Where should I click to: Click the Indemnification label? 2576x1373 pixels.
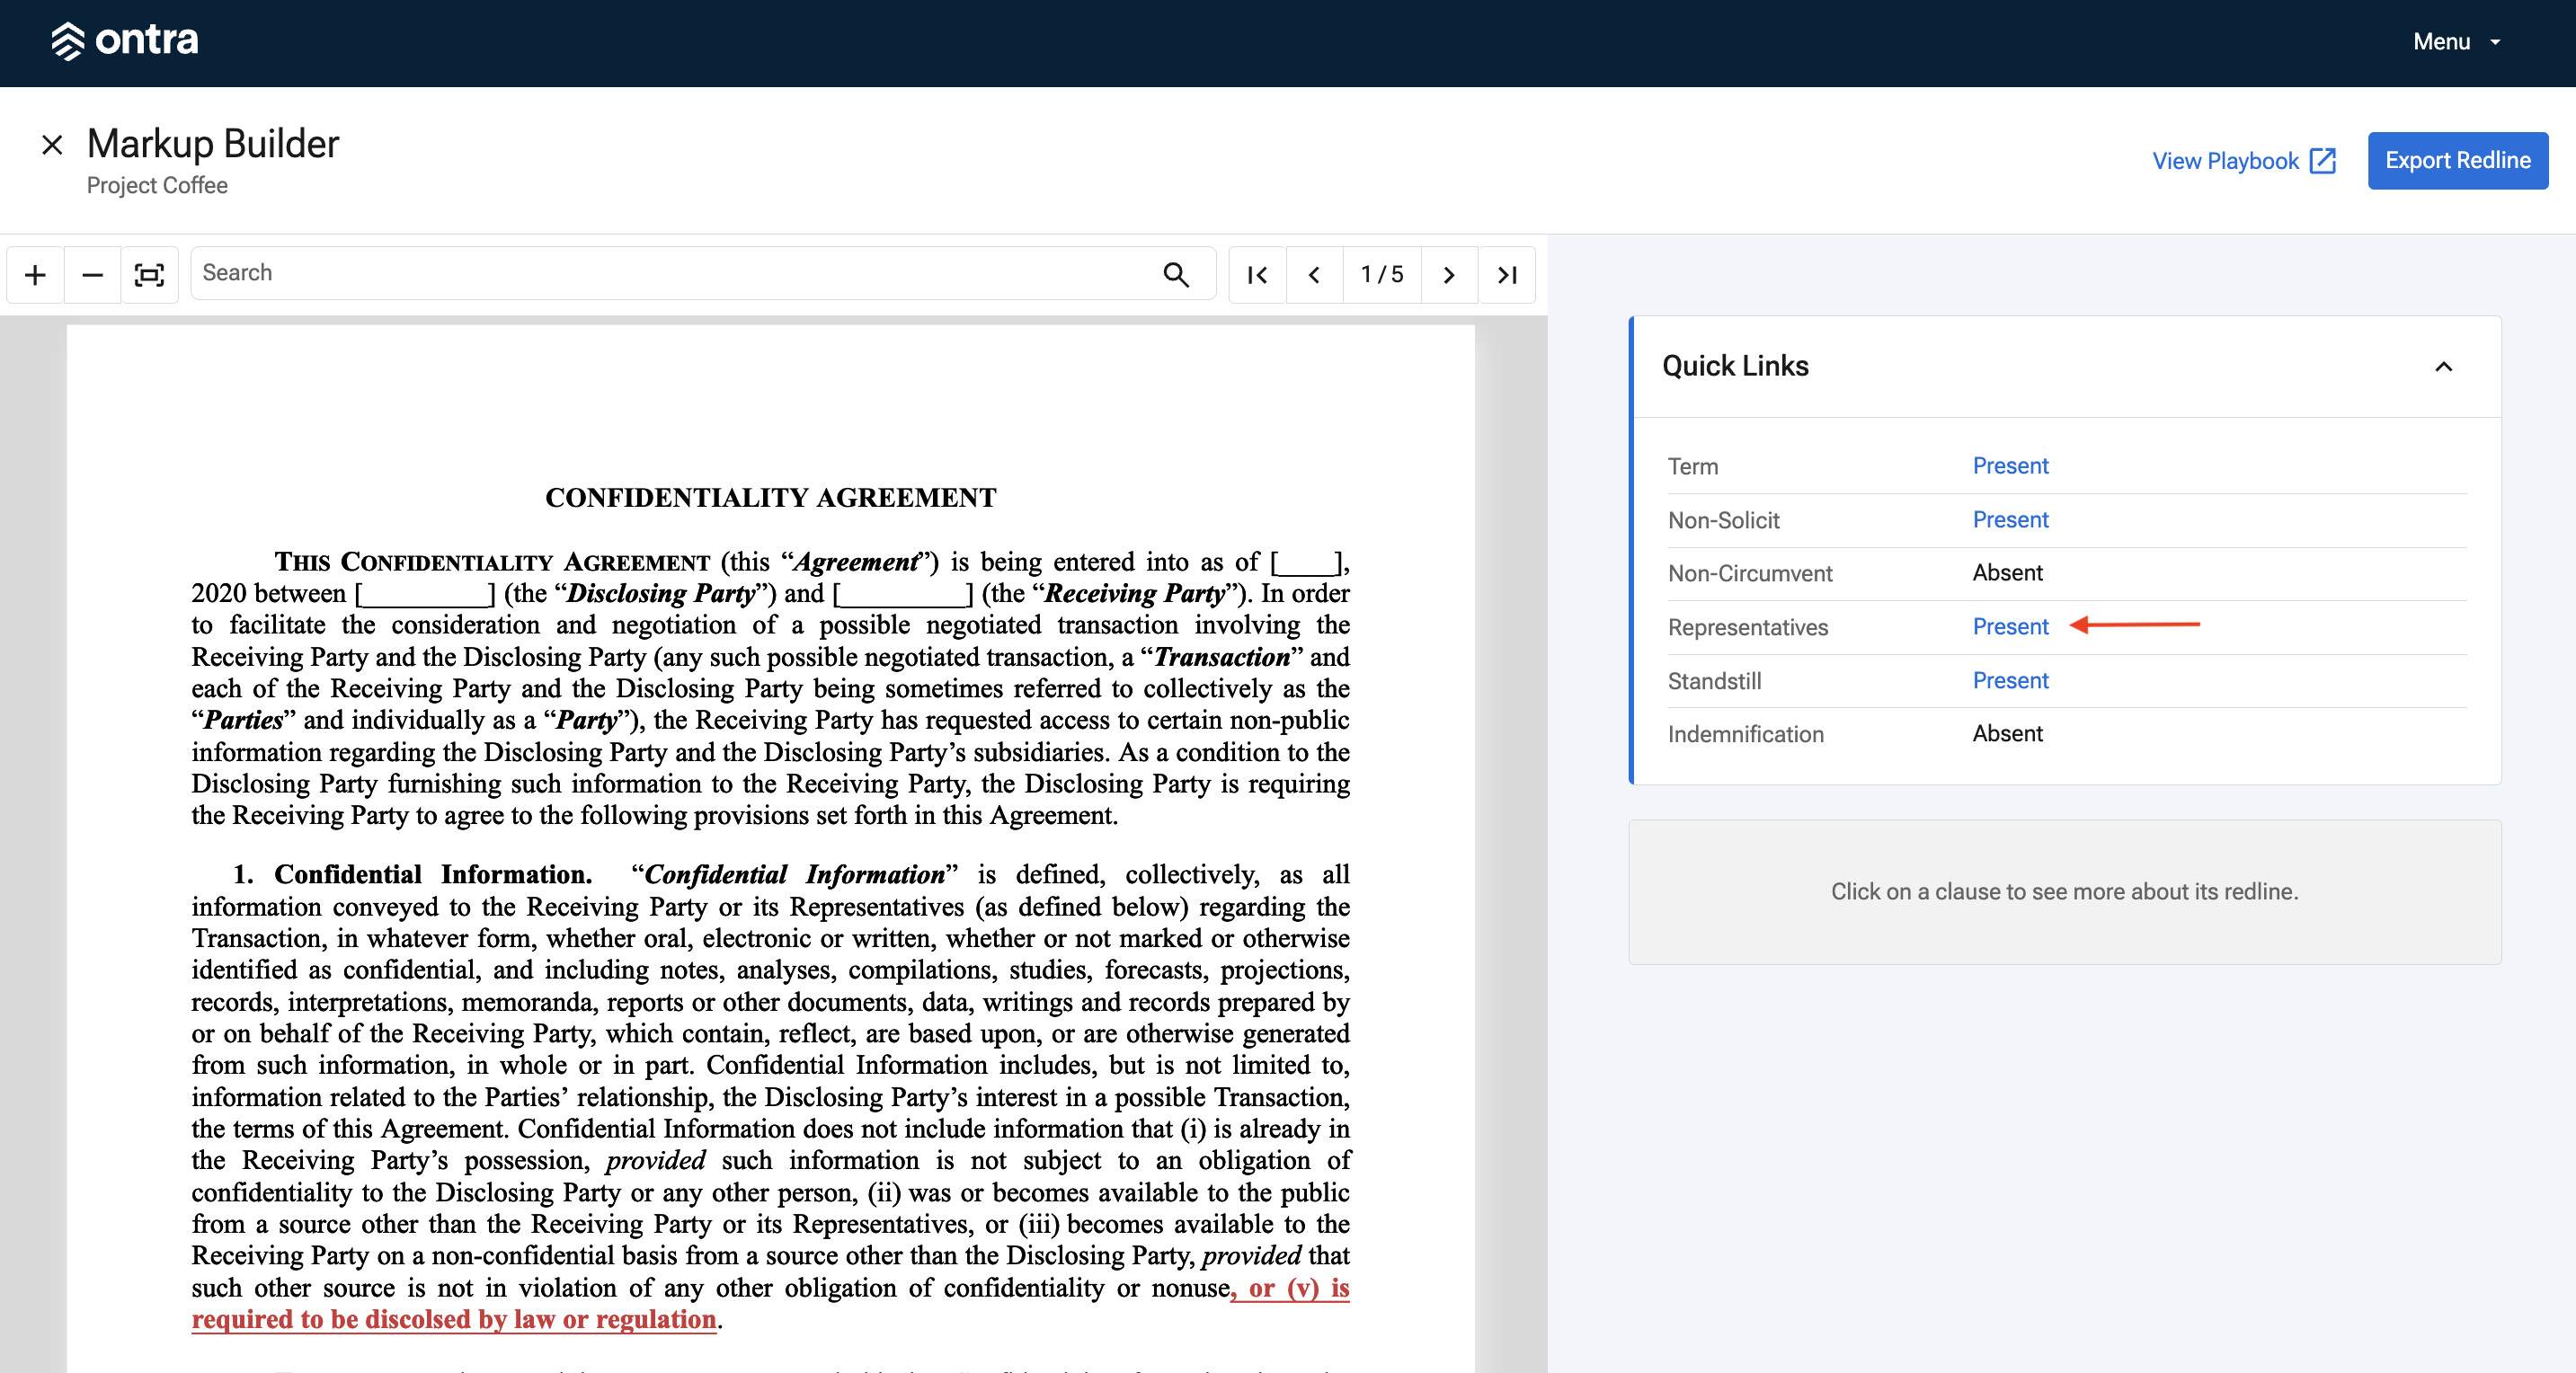[x=1745, y=735]
